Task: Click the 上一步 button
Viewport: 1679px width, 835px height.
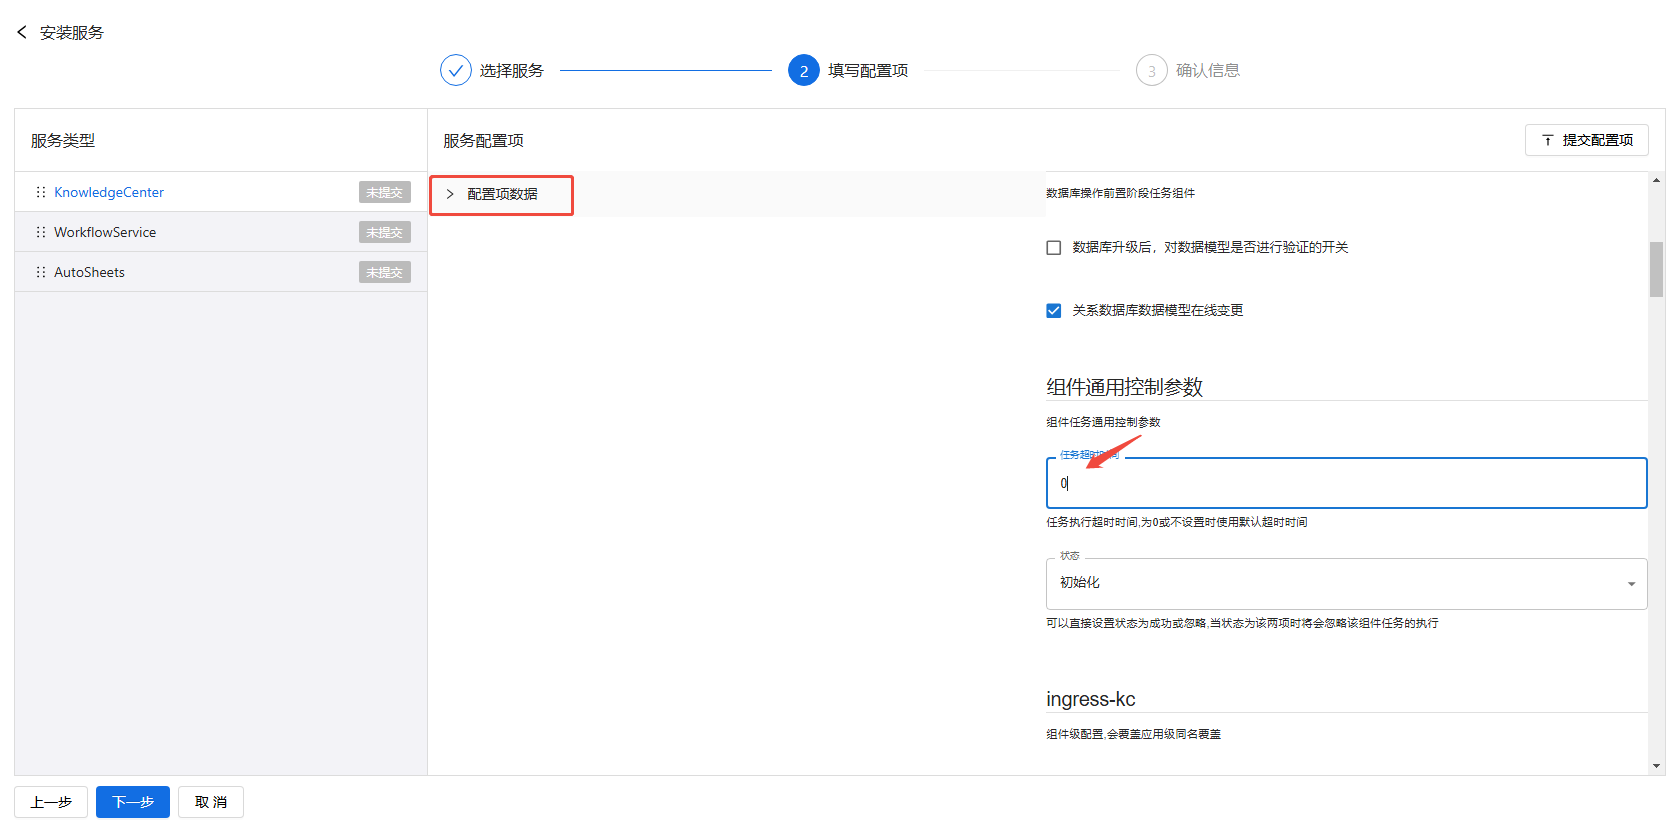Action: pyautogui.click(x=51, y=802)
